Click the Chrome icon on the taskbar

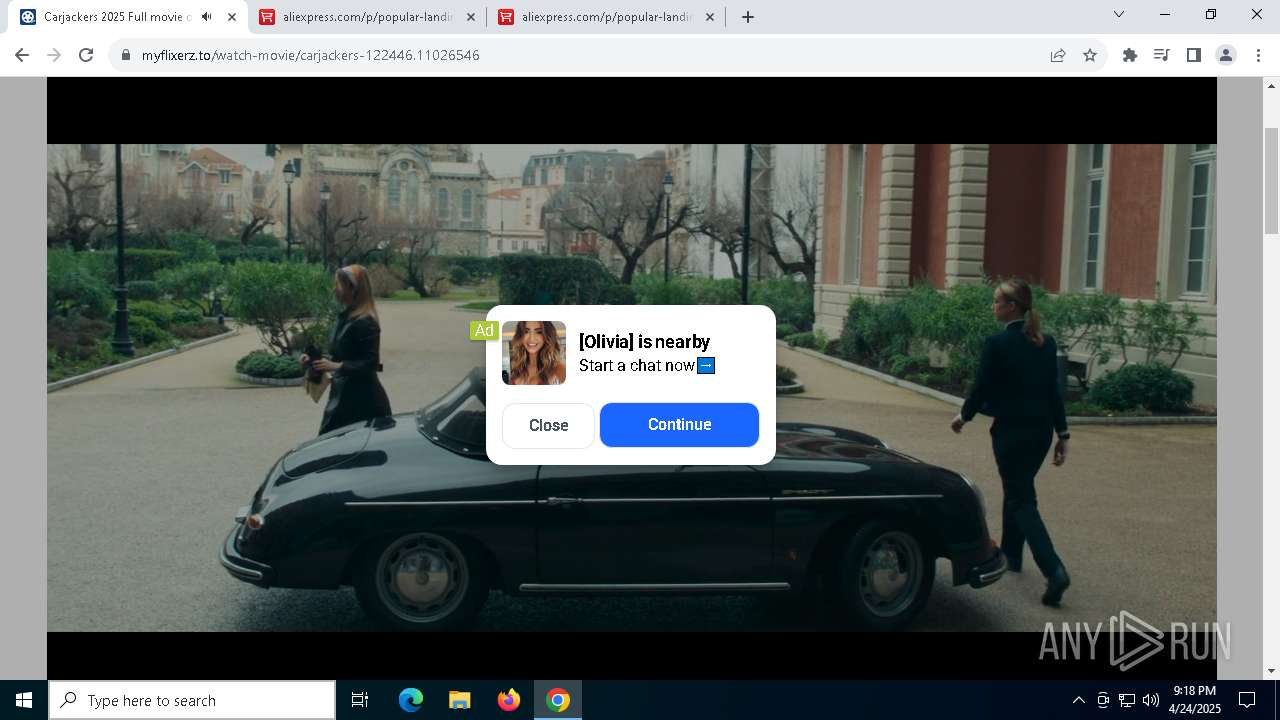558,700
